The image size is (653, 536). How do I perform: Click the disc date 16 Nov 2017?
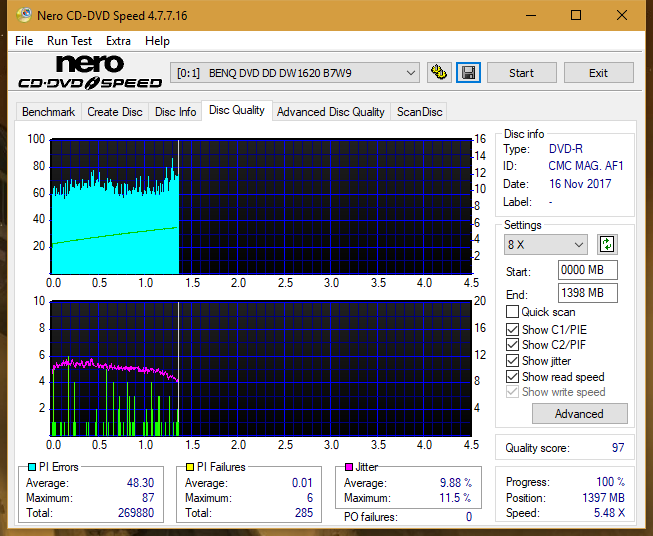(580, 184)
